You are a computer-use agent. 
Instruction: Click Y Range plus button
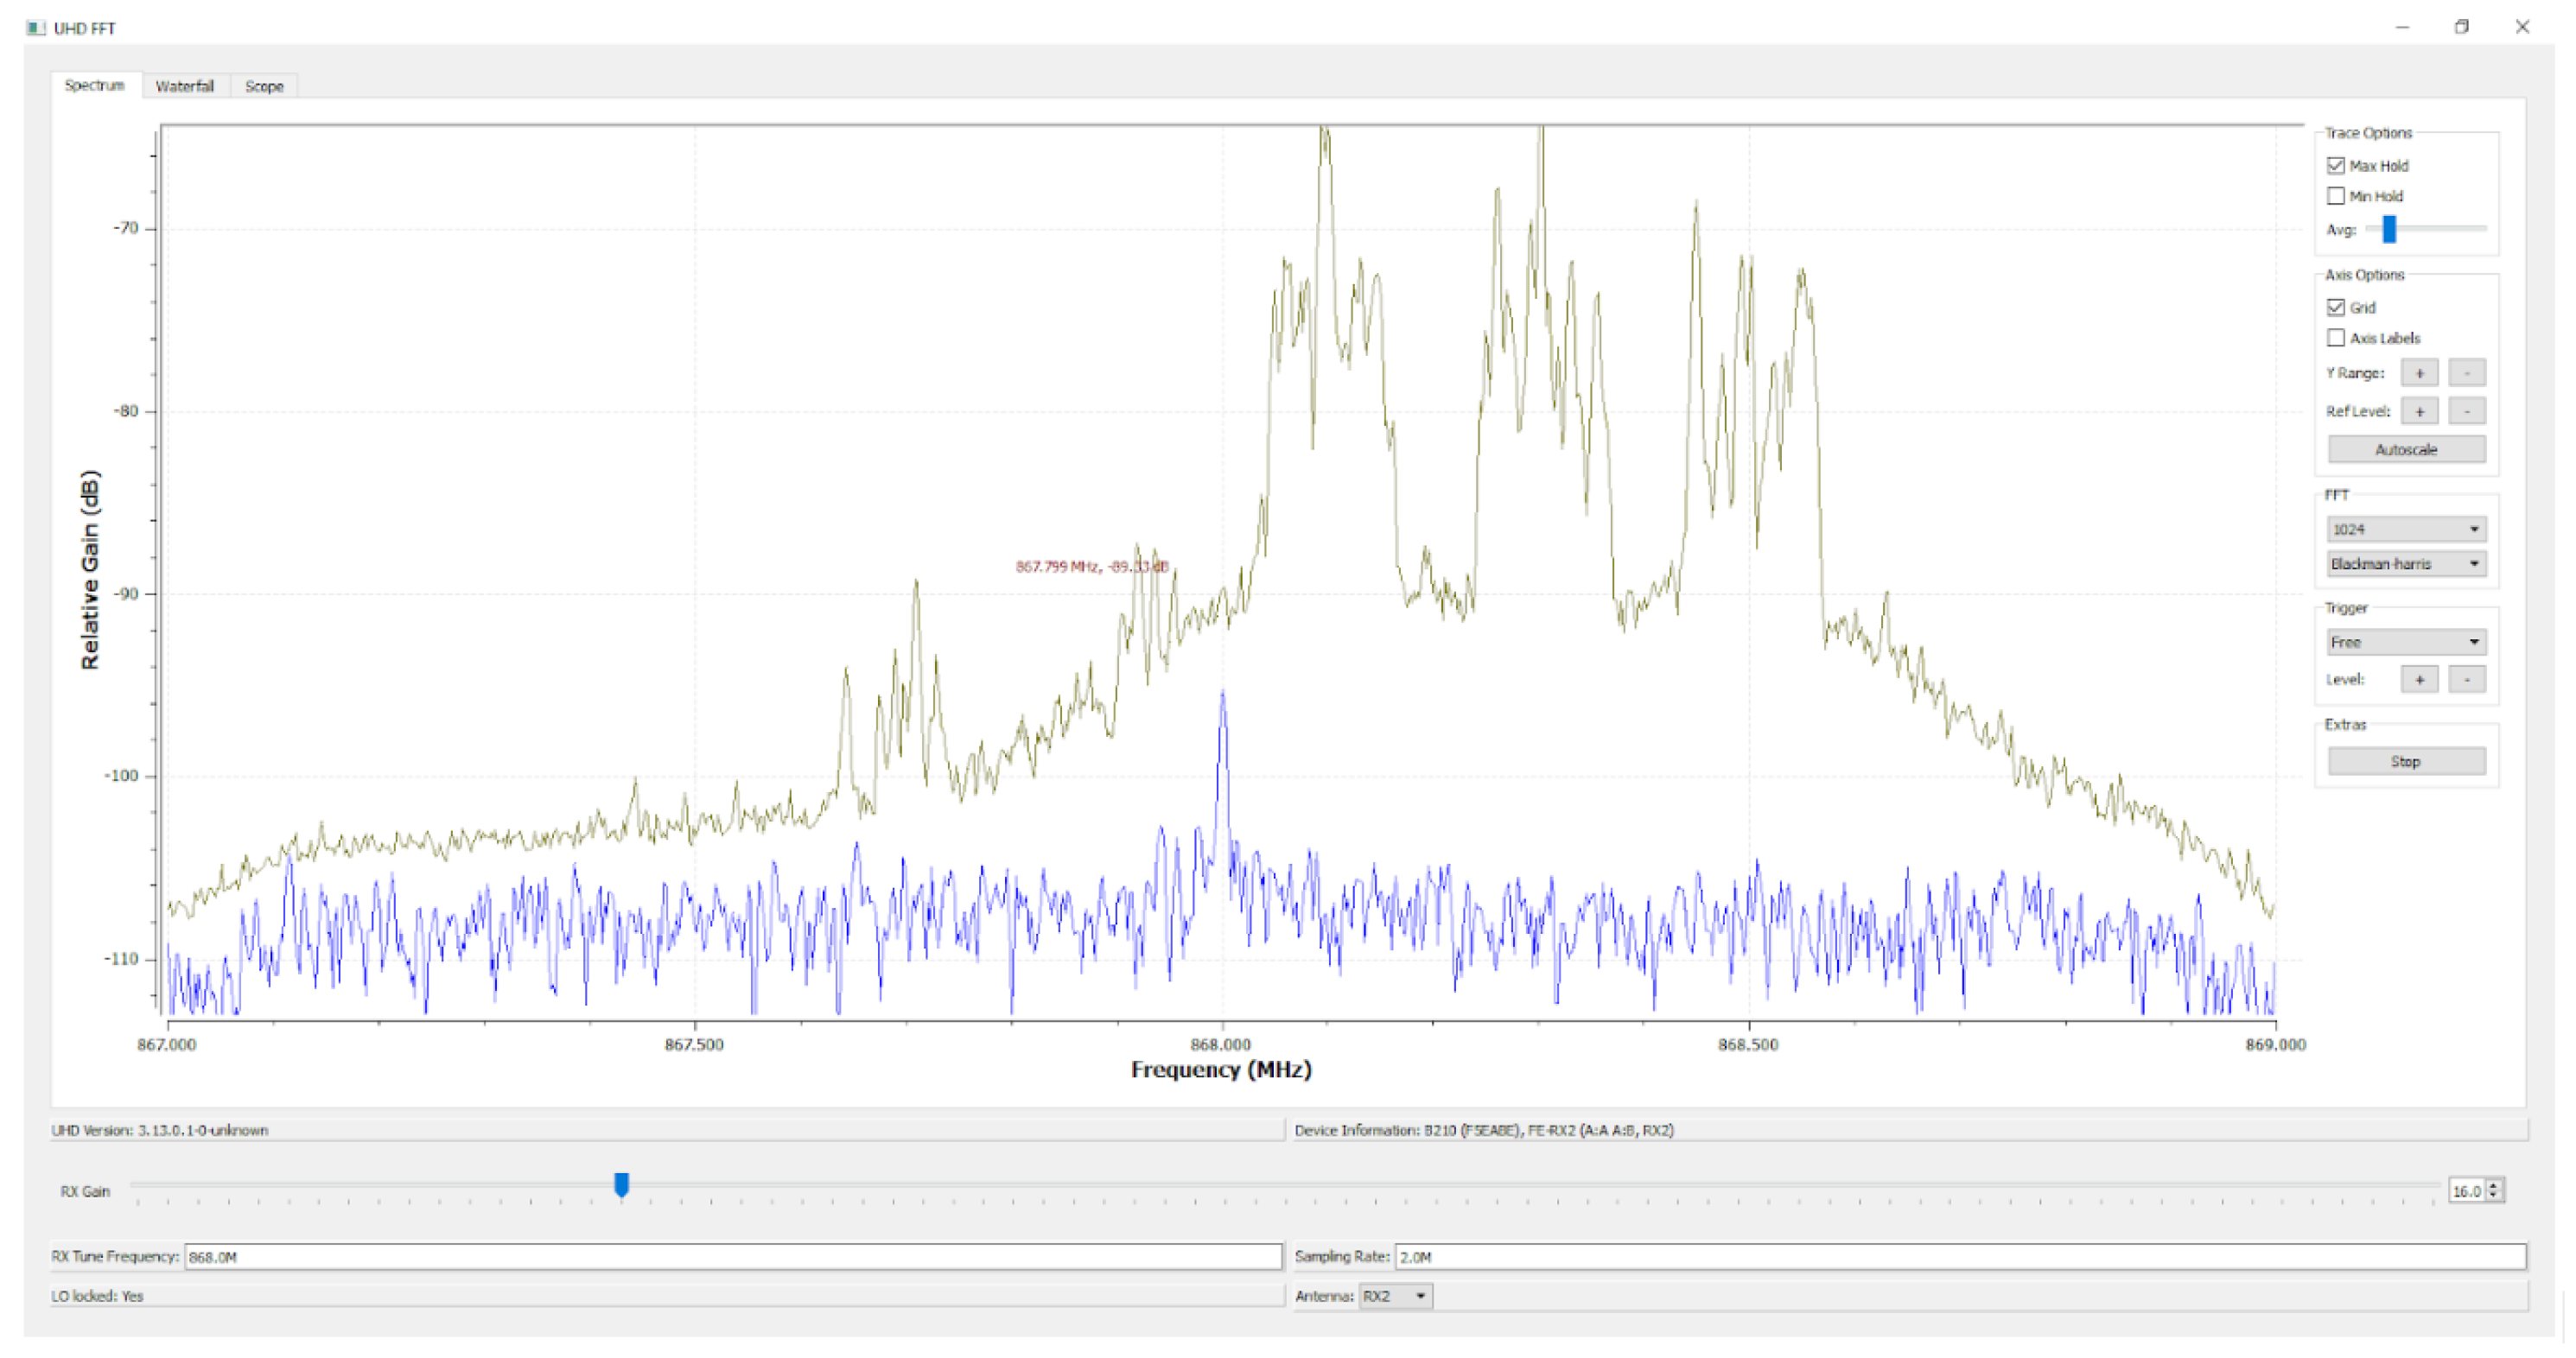(x=2419, y=373)
